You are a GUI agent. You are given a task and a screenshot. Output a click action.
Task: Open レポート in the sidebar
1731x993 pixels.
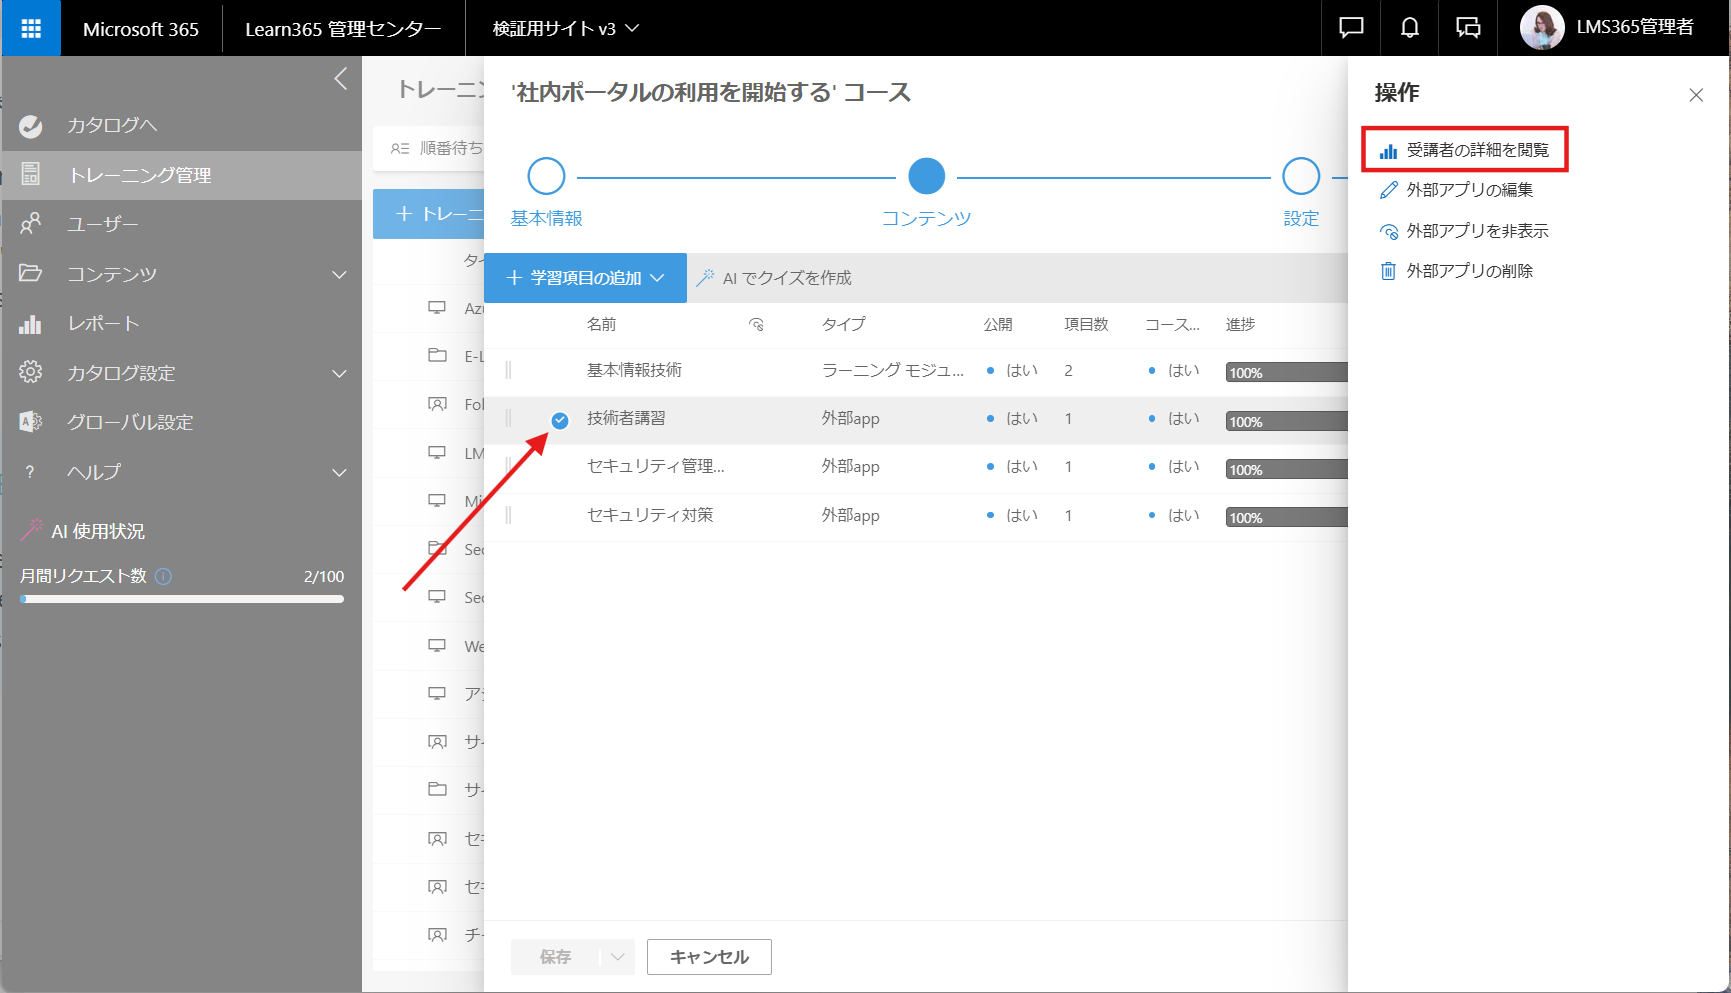click(x=181, y=323)
